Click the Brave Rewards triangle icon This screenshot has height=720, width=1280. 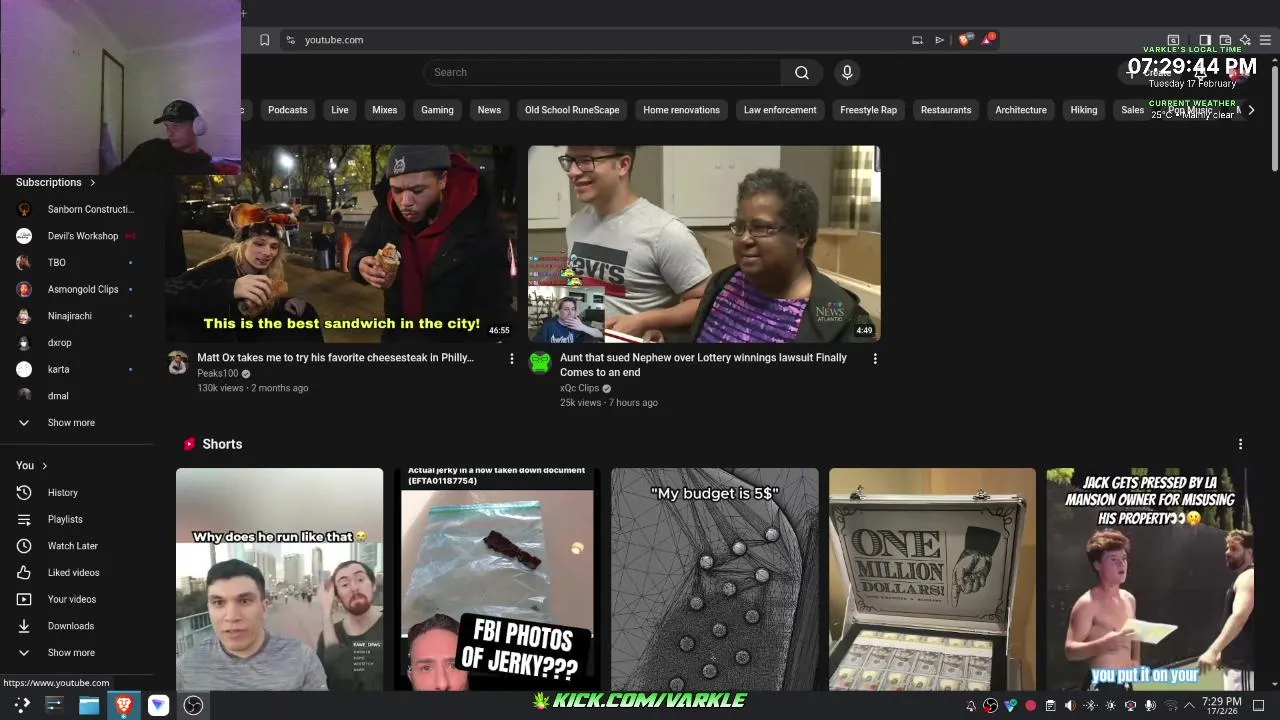click(x=988, y=40)
